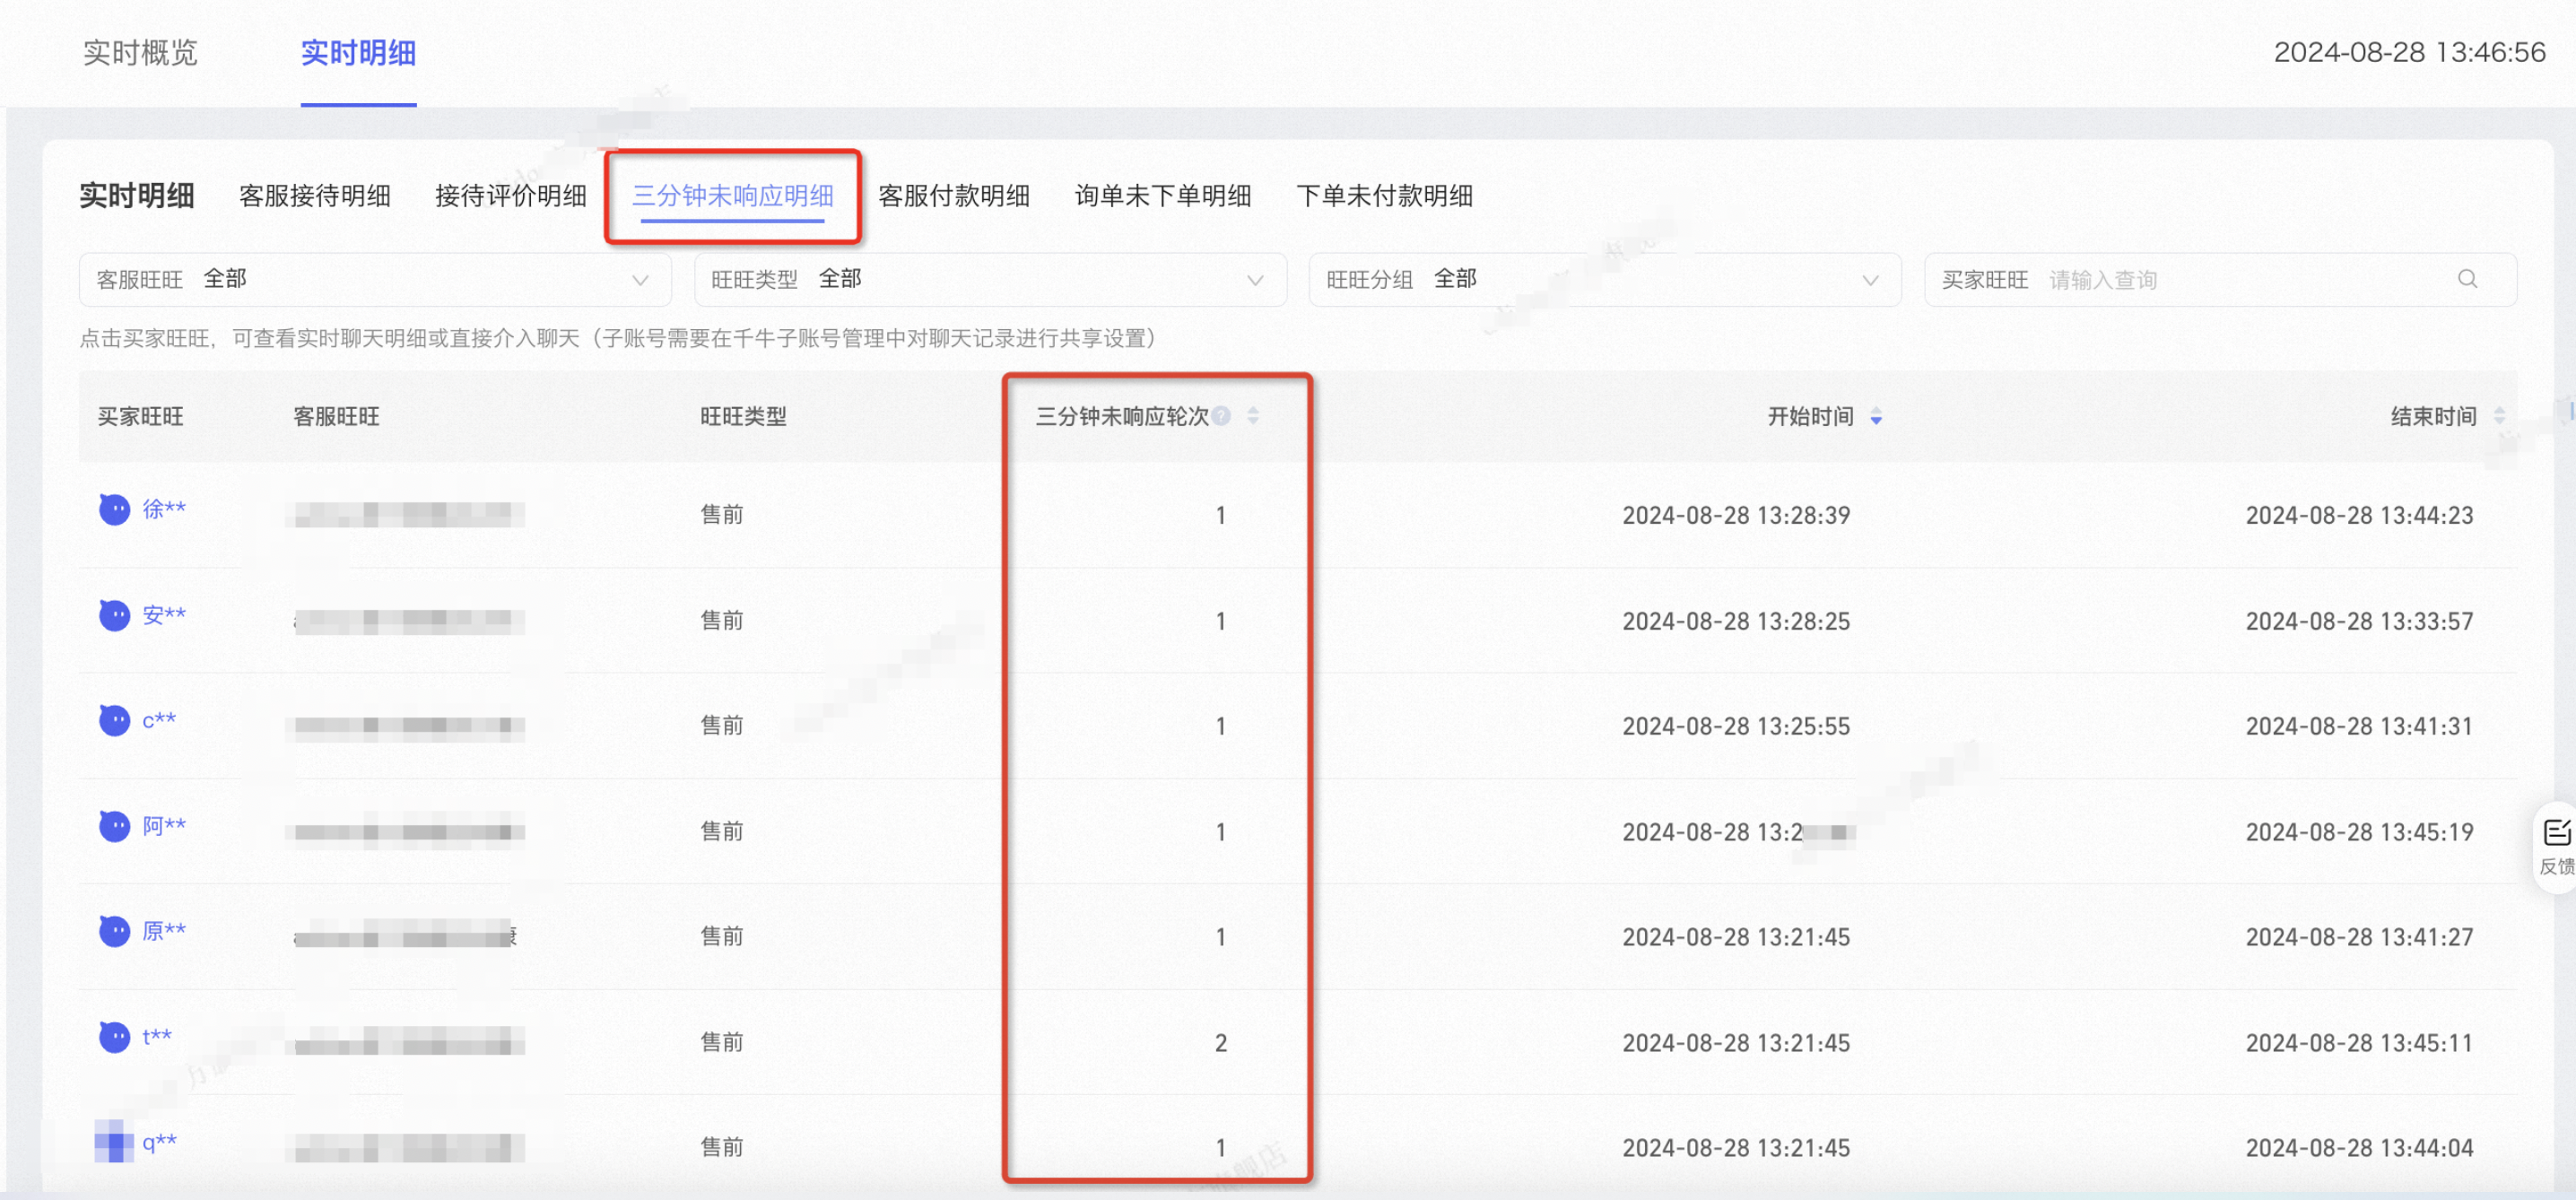
Task: Click the 买家旺旺 column header
Action: (140, 416)
